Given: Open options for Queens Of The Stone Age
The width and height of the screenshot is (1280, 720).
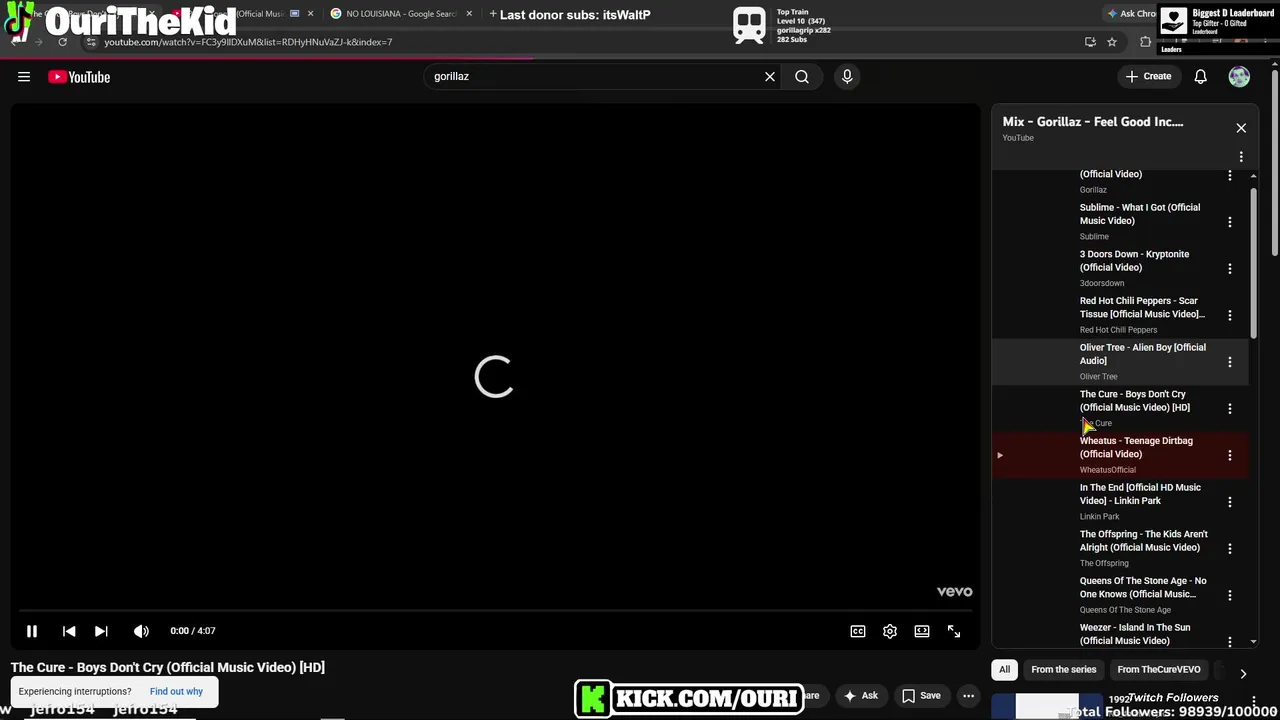Looking at the screenshot, I should point(1230,595).
